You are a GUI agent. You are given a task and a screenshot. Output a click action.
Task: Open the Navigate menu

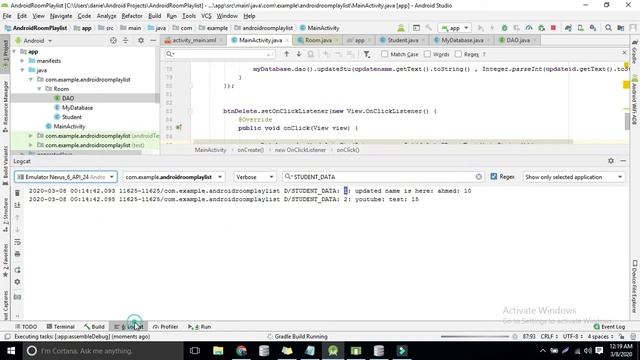(61, 16)
